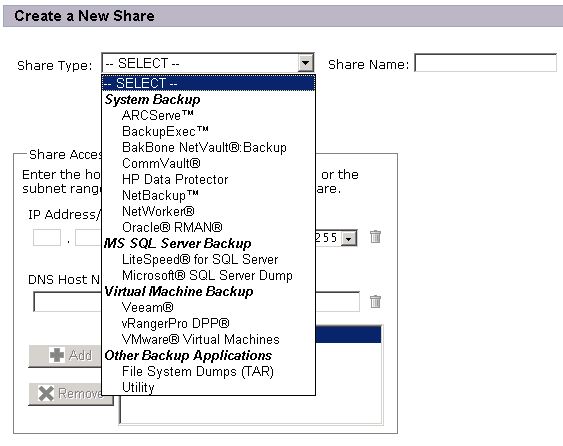Choose VMware Virtual Machines option
Viewport: 563px width, 446px height.
click(x=208, y=339)
